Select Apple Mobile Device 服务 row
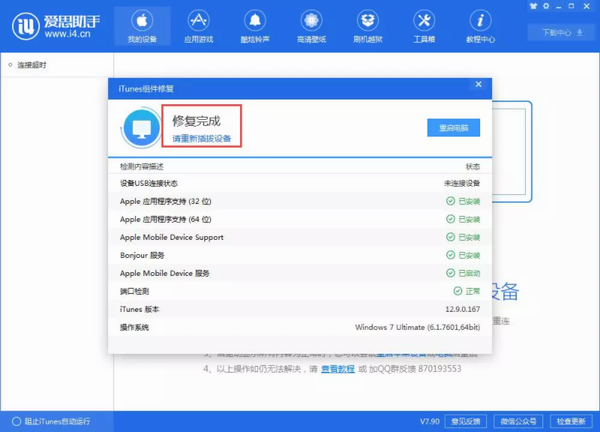This screenshot has width=600, height=432. [300, 273]
